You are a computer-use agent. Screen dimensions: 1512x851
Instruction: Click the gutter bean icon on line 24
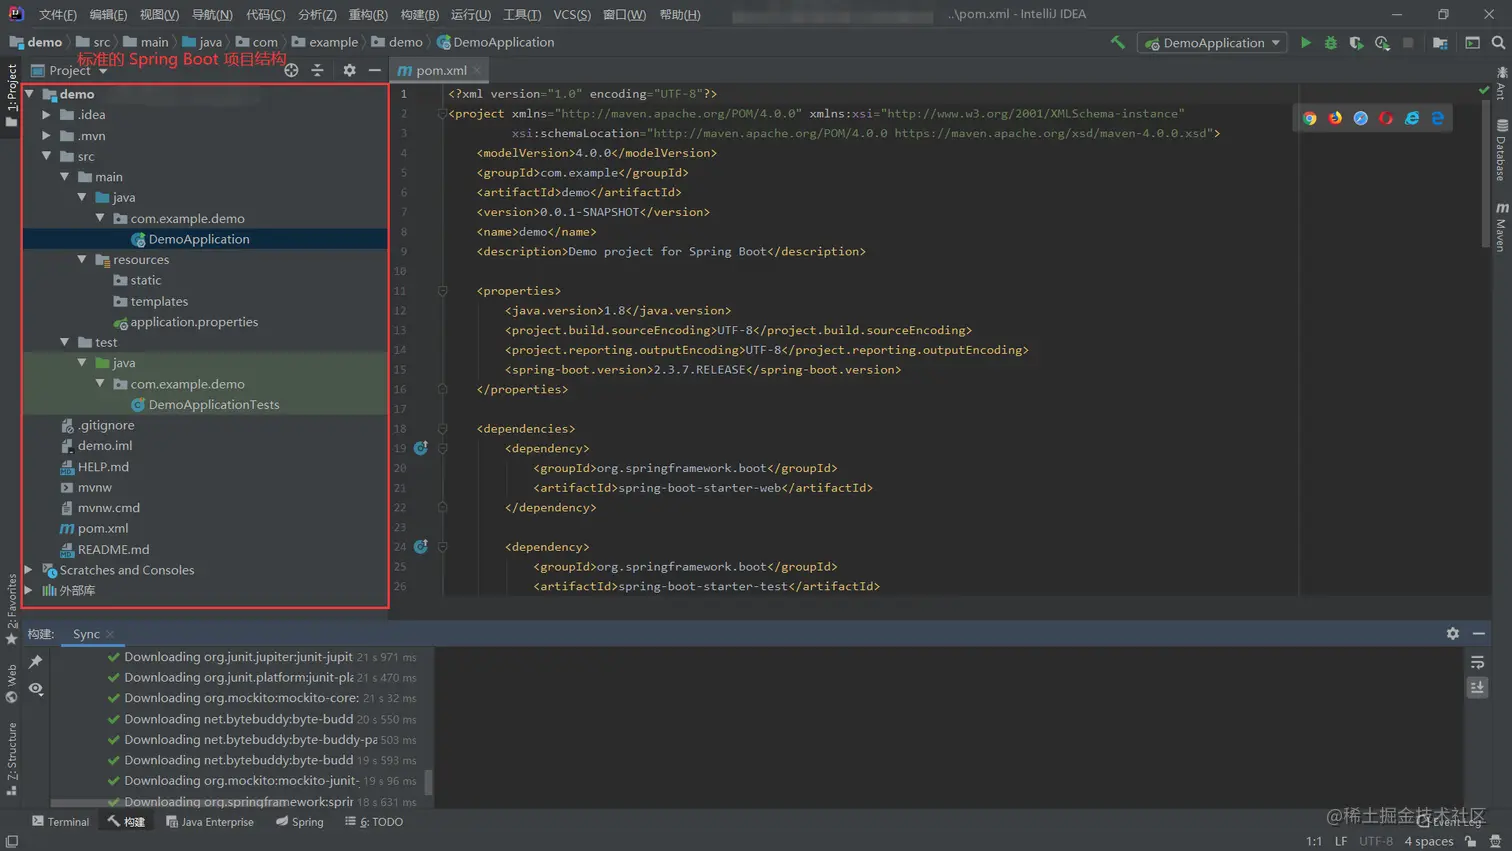pos(421,546)
